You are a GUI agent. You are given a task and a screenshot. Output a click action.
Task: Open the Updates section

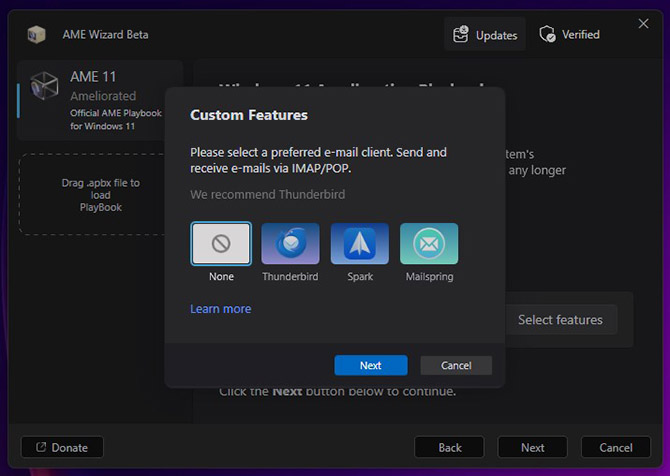[x=485, y=35]
